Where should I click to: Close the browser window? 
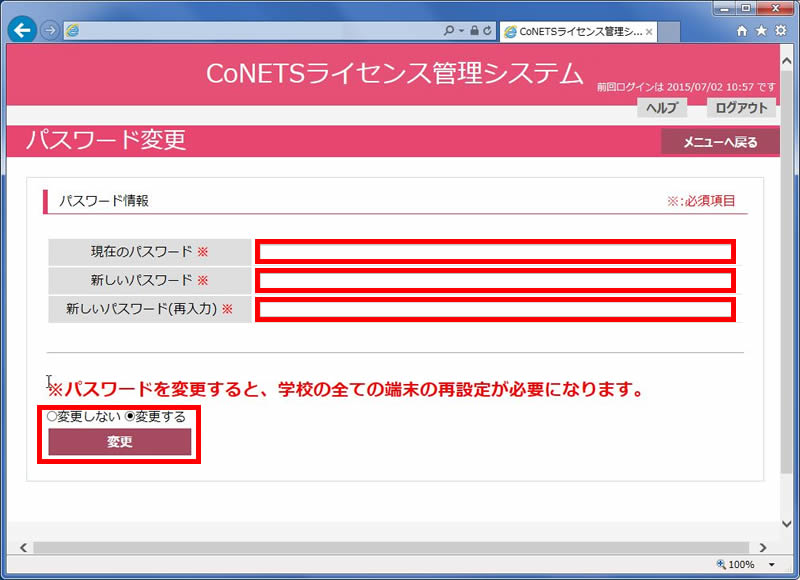pos(775,8)
